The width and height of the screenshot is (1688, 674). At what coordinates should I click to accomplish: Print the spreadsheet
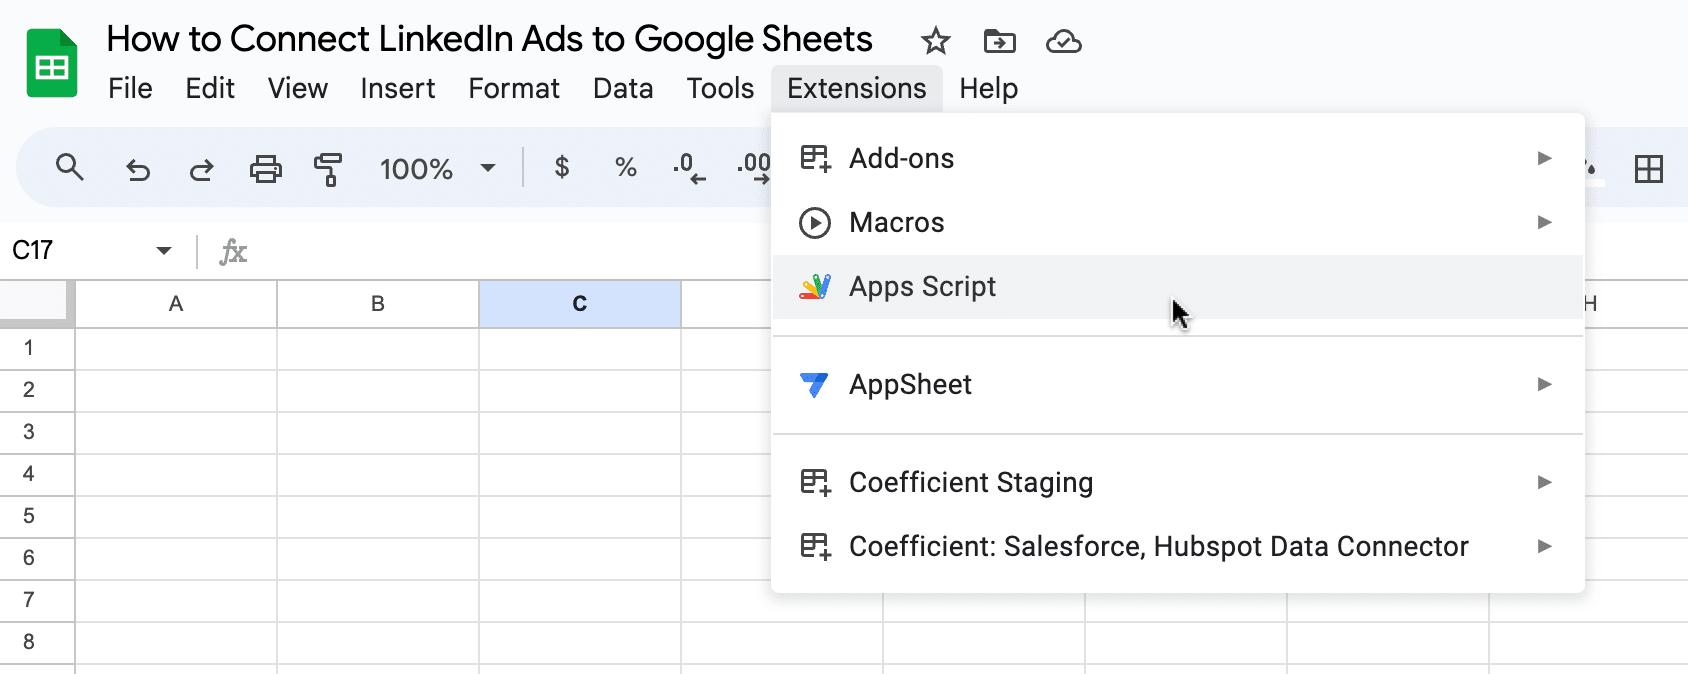(x=265, y=168)
